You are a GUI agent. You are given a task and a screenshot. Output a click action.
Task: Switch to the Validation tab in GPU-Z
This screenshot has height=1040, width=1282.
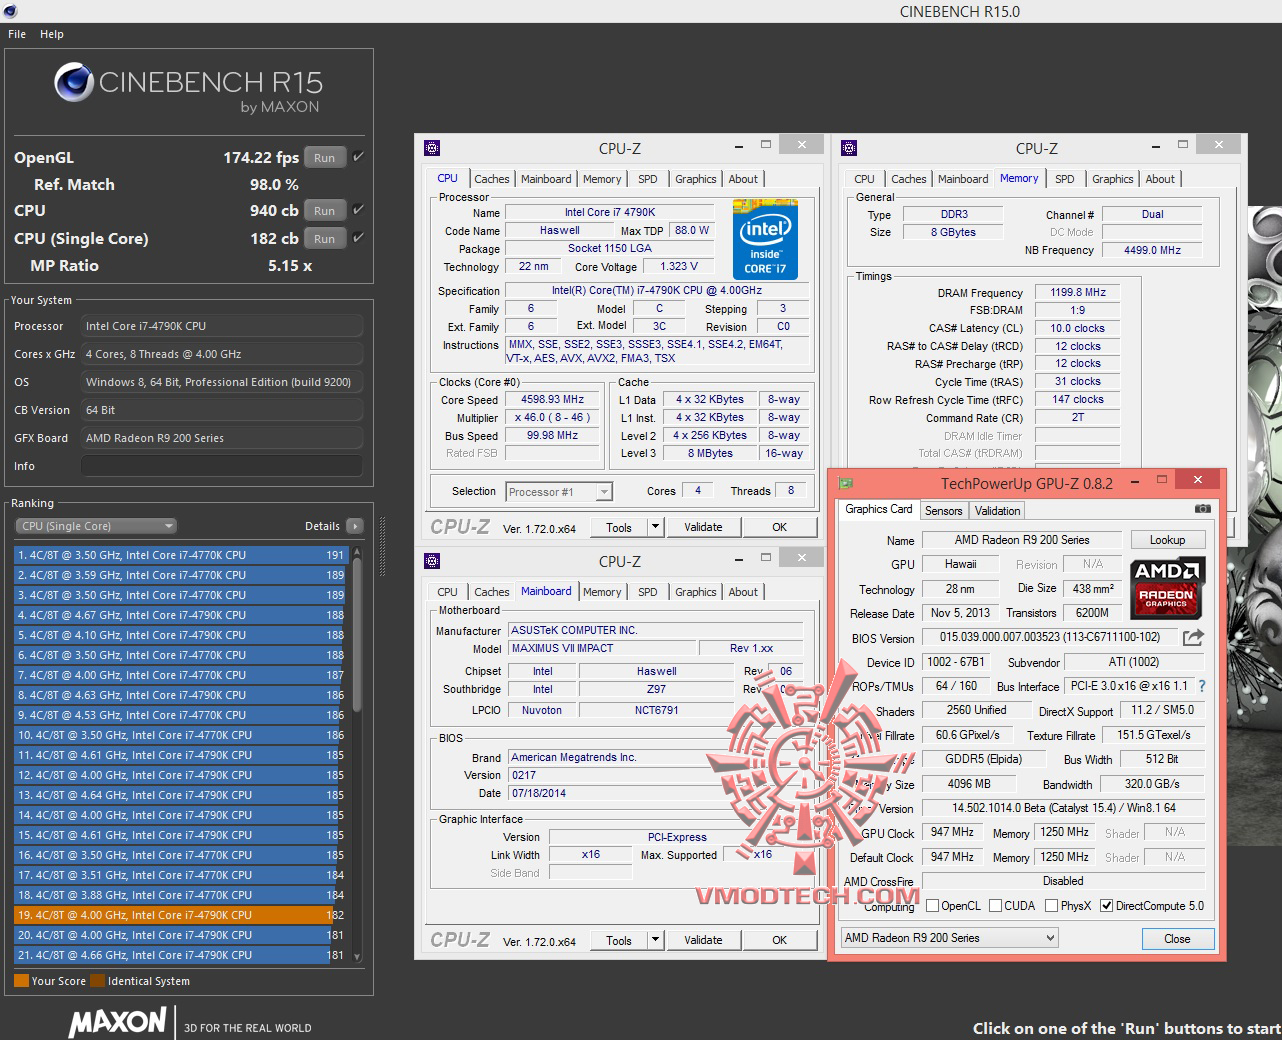point(997,511)
